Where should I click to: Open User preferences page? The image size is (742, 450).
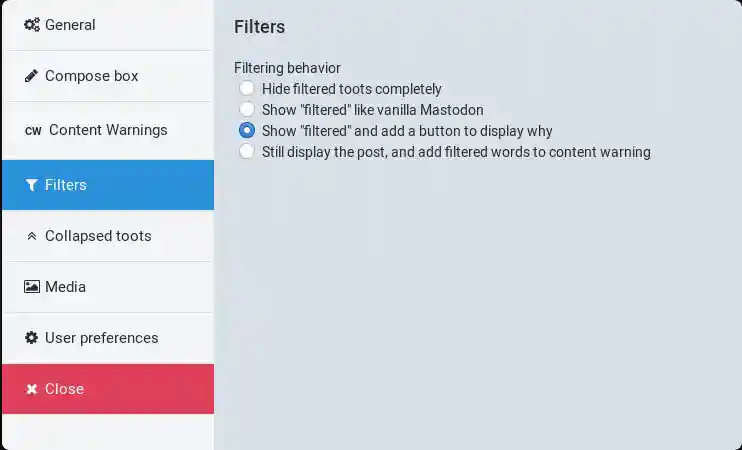(101, 338)
